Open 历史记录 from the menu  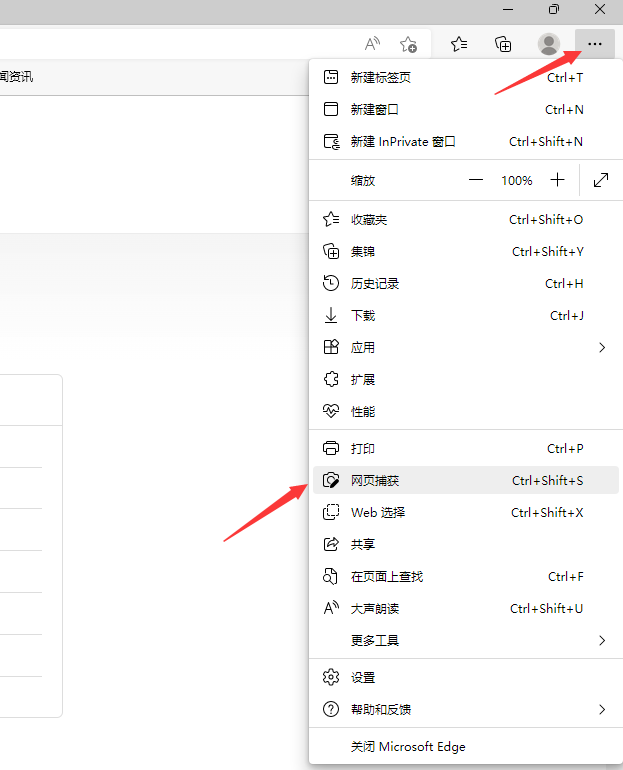coord(375,284)
